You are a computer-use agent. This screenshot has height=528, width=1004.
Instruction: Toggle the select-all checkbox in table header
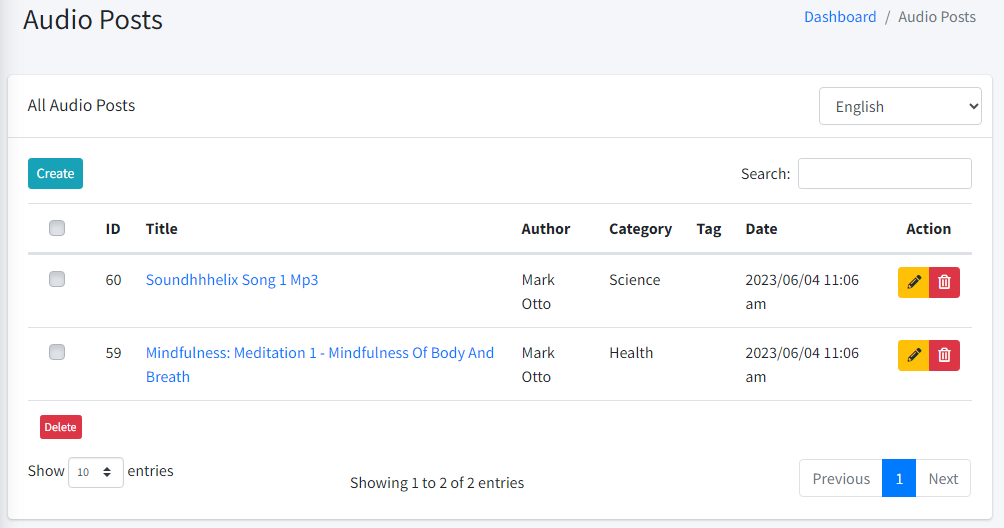[57, 228]
